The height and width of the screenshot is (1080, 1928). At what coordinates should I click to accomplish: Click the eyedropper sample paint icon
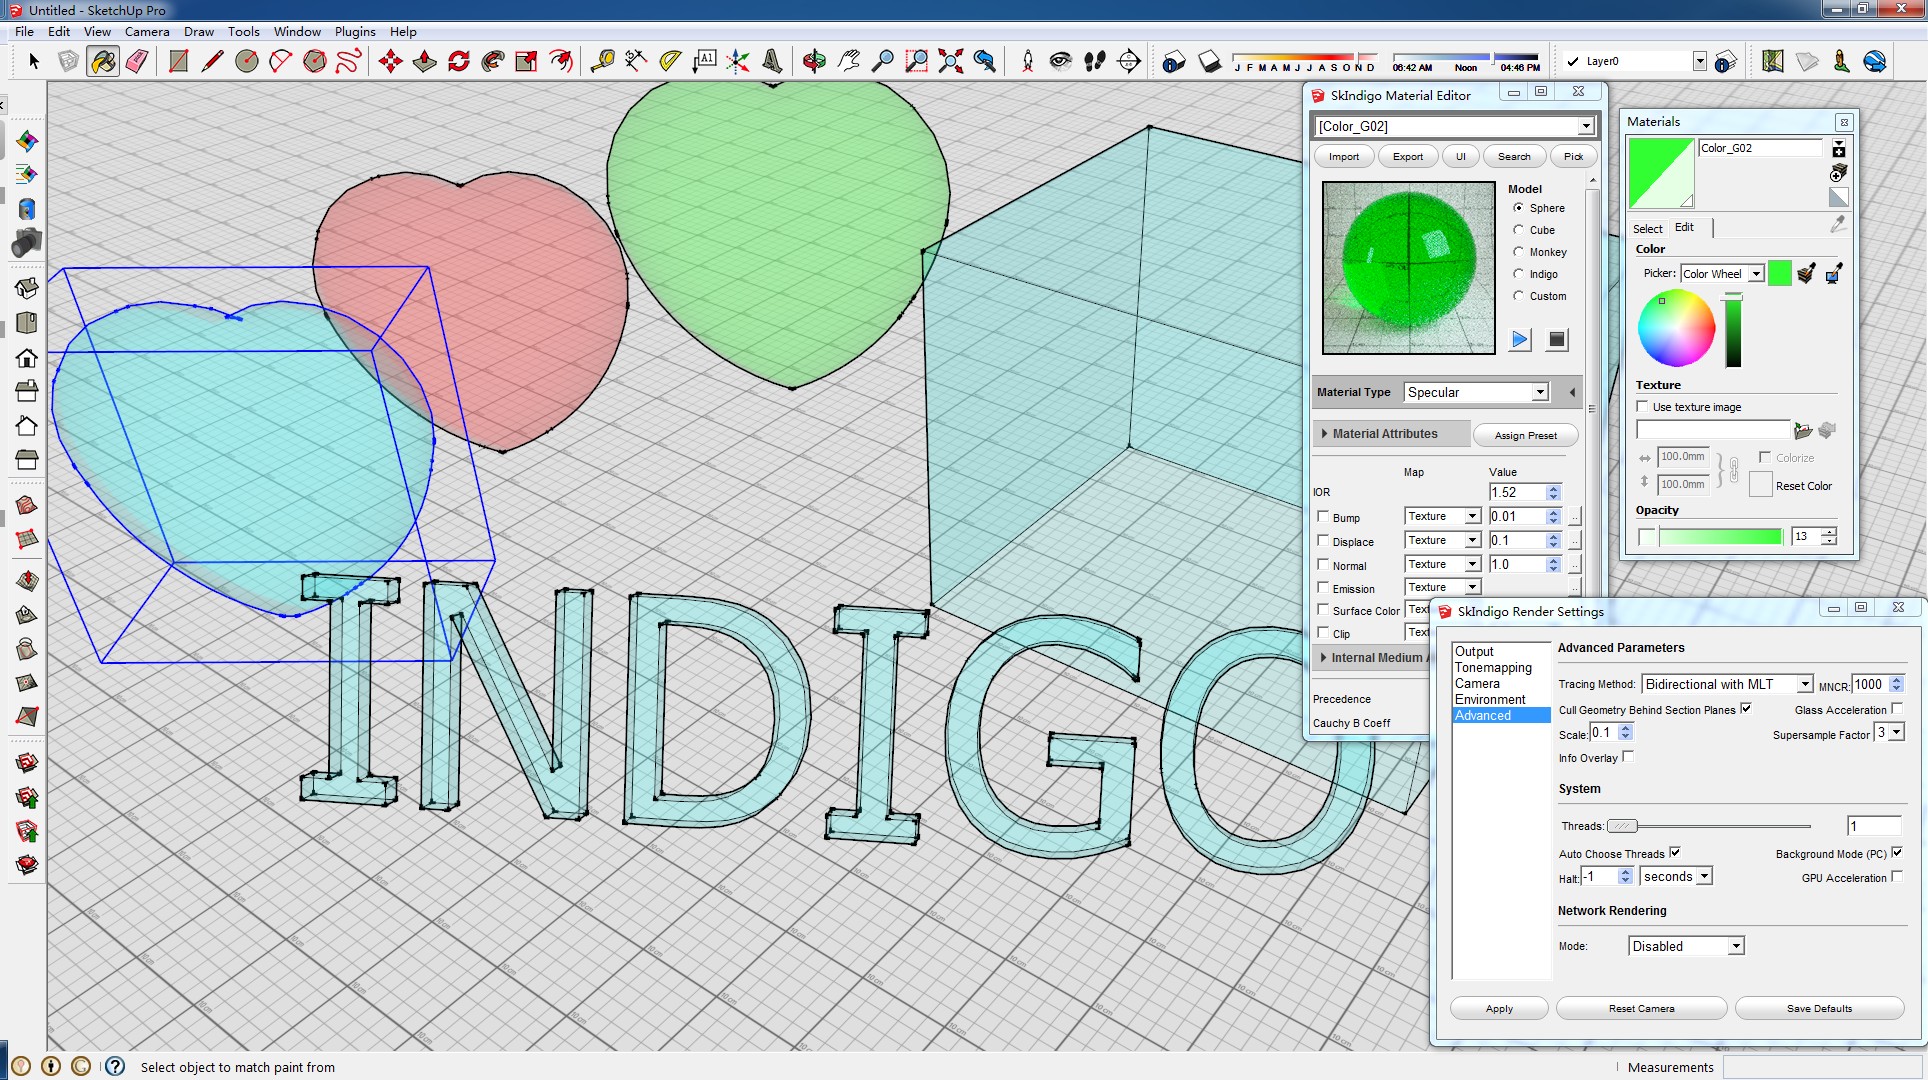point(1838,225)
